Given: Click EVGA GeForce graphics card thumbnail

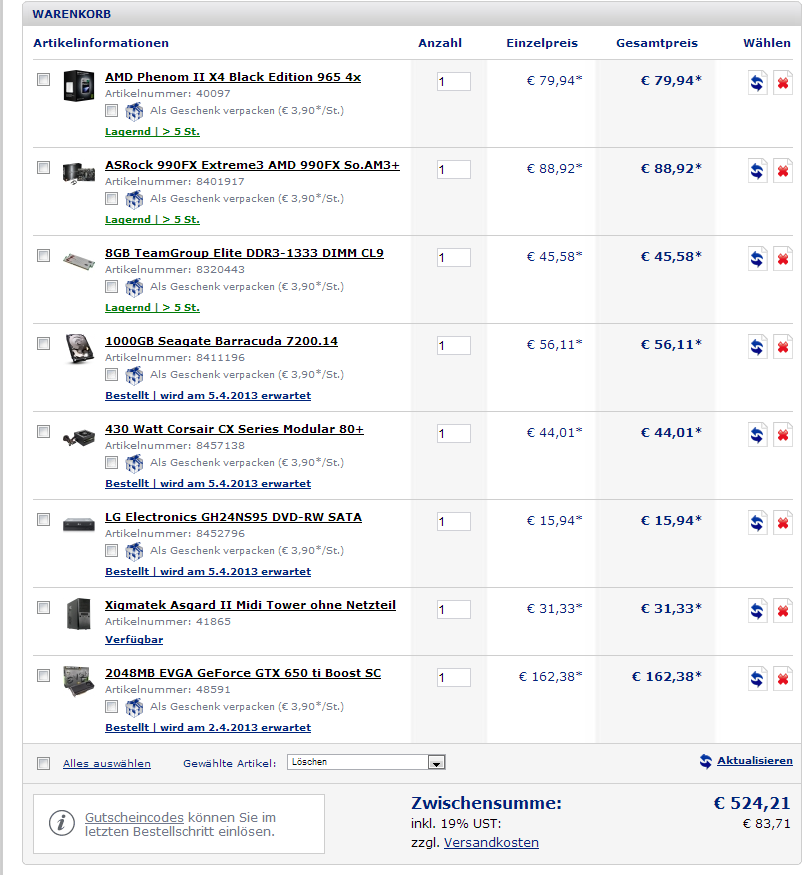Looking at the screenshot, I should tap(79, 681).
